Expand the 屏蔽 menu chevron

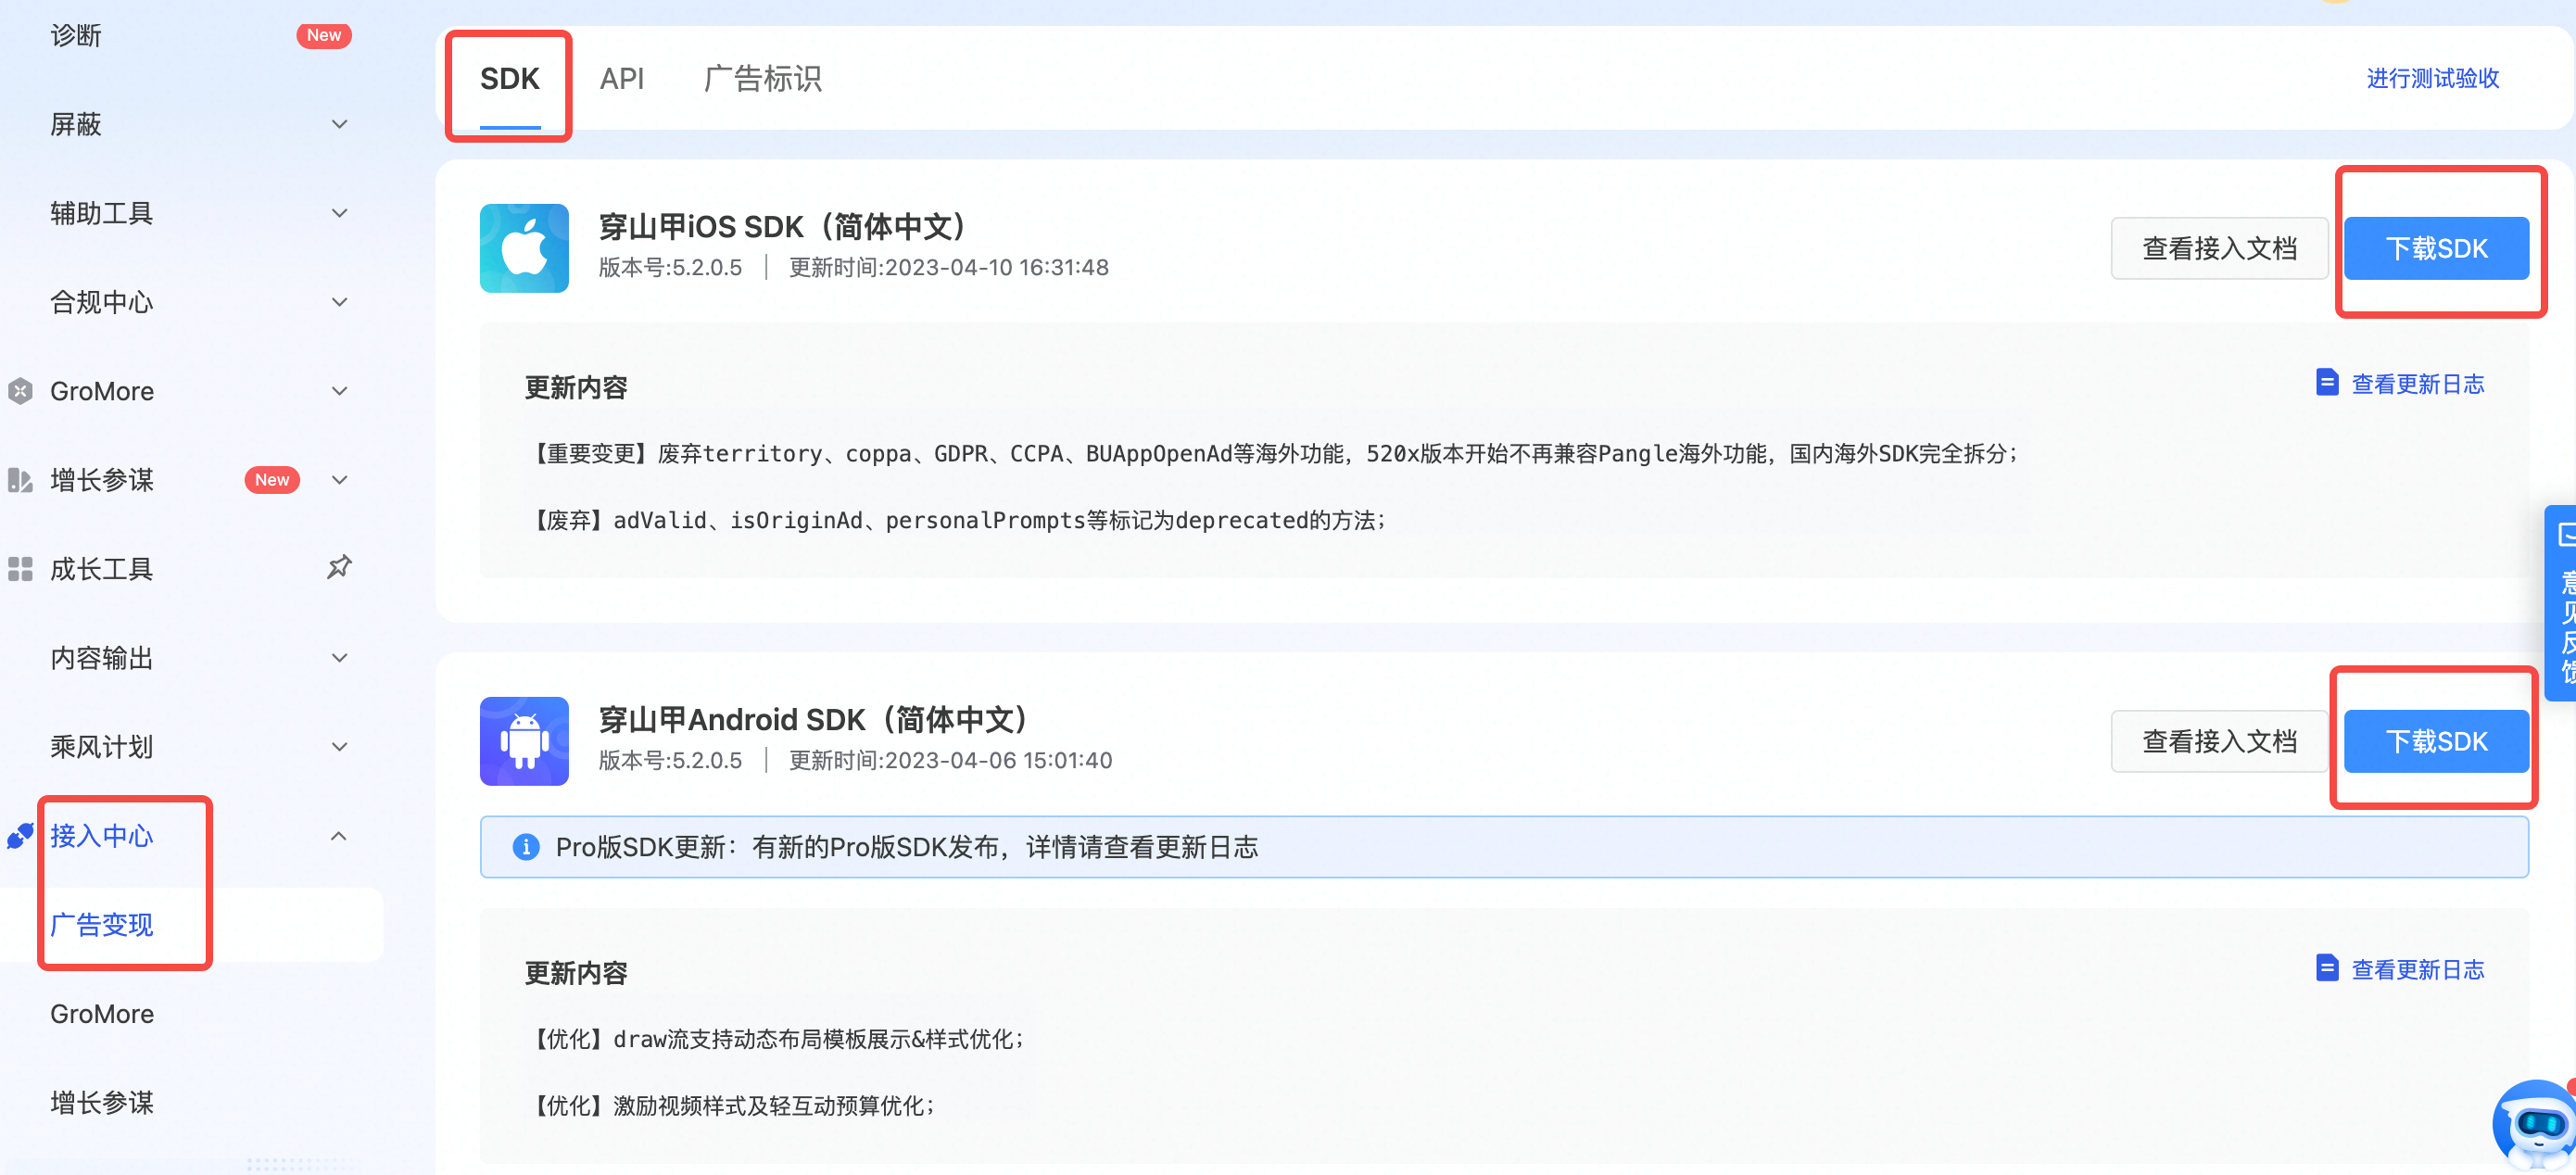[339, 124]
